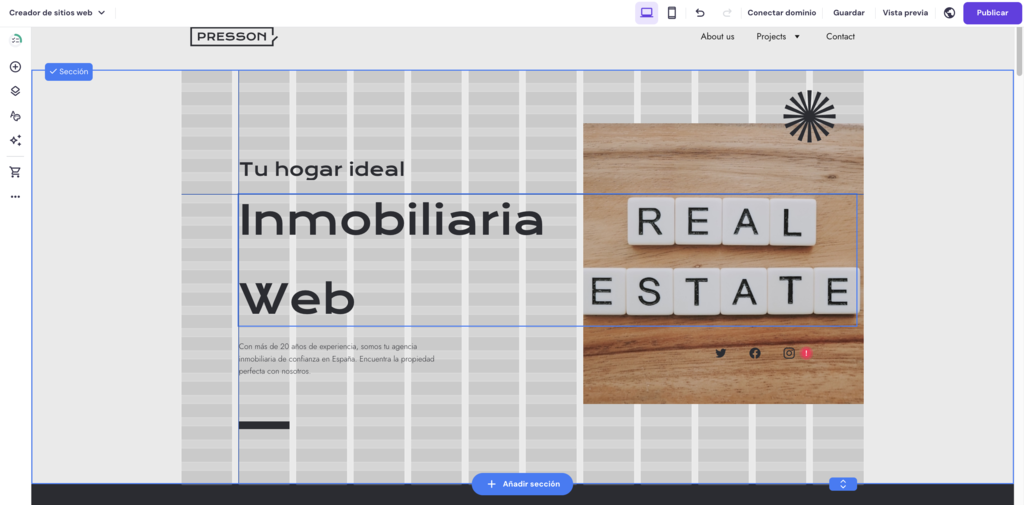The width and height of the screenshot is (1024, 505).
Task: Select the 'Inmobiliaria Web' title text
Action: point(391,259)
